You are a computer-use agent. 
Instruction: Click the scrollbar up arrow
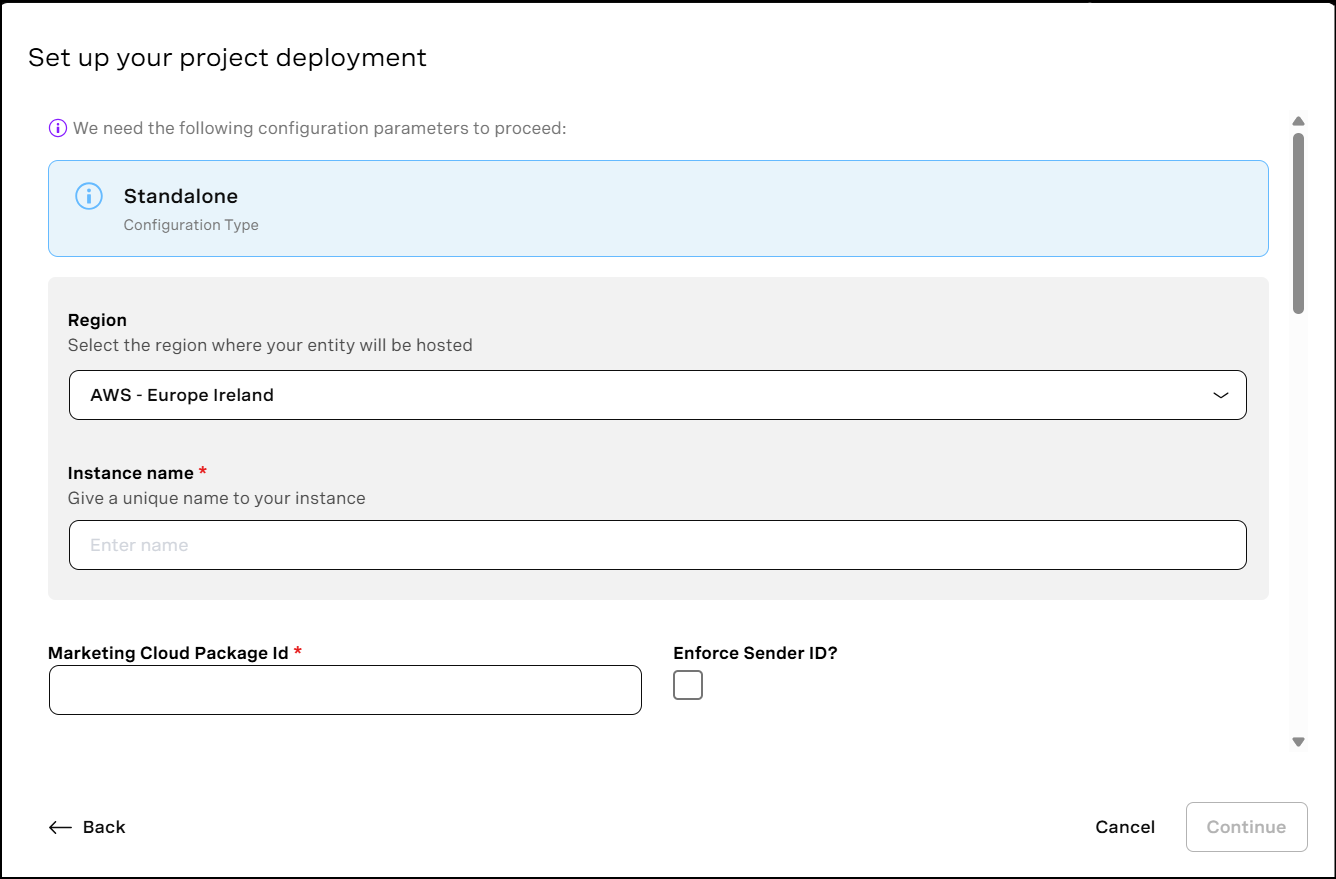tap(1298, 122)
